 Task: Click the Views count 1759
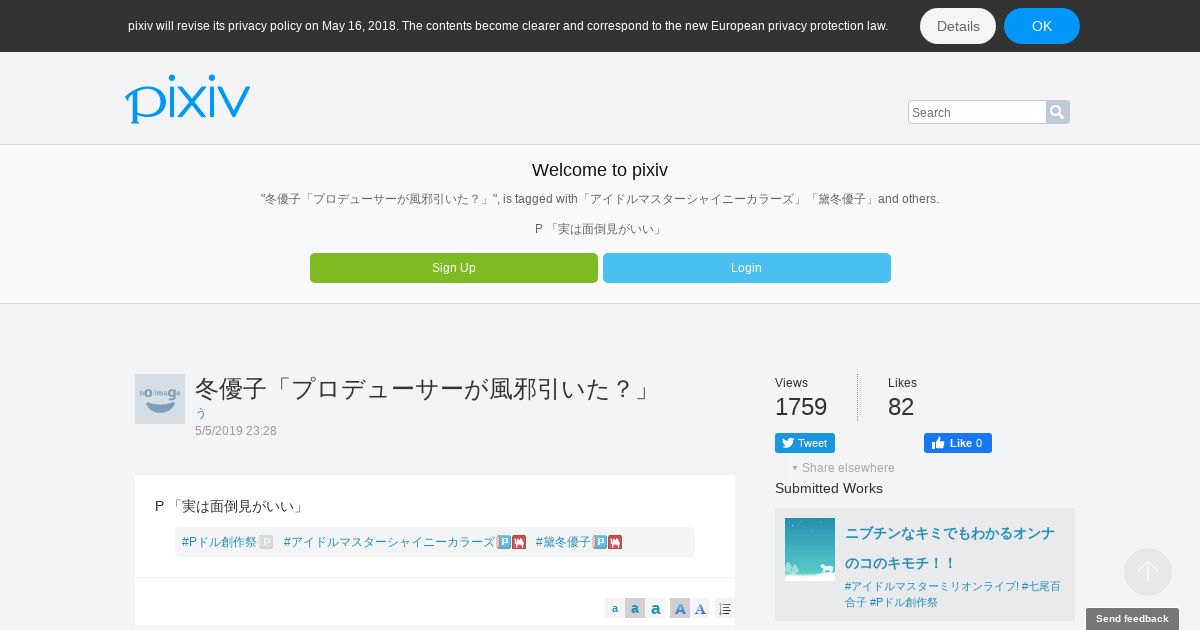point(801,407)
